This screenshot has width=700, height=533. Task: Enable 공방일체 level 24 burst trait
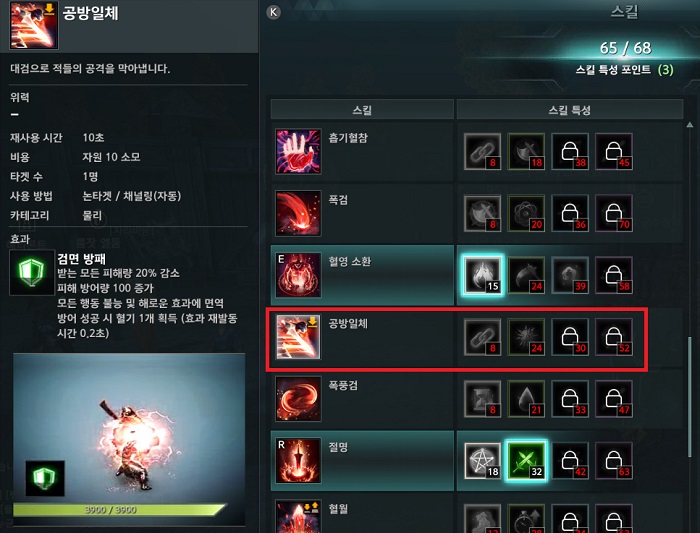526,337
